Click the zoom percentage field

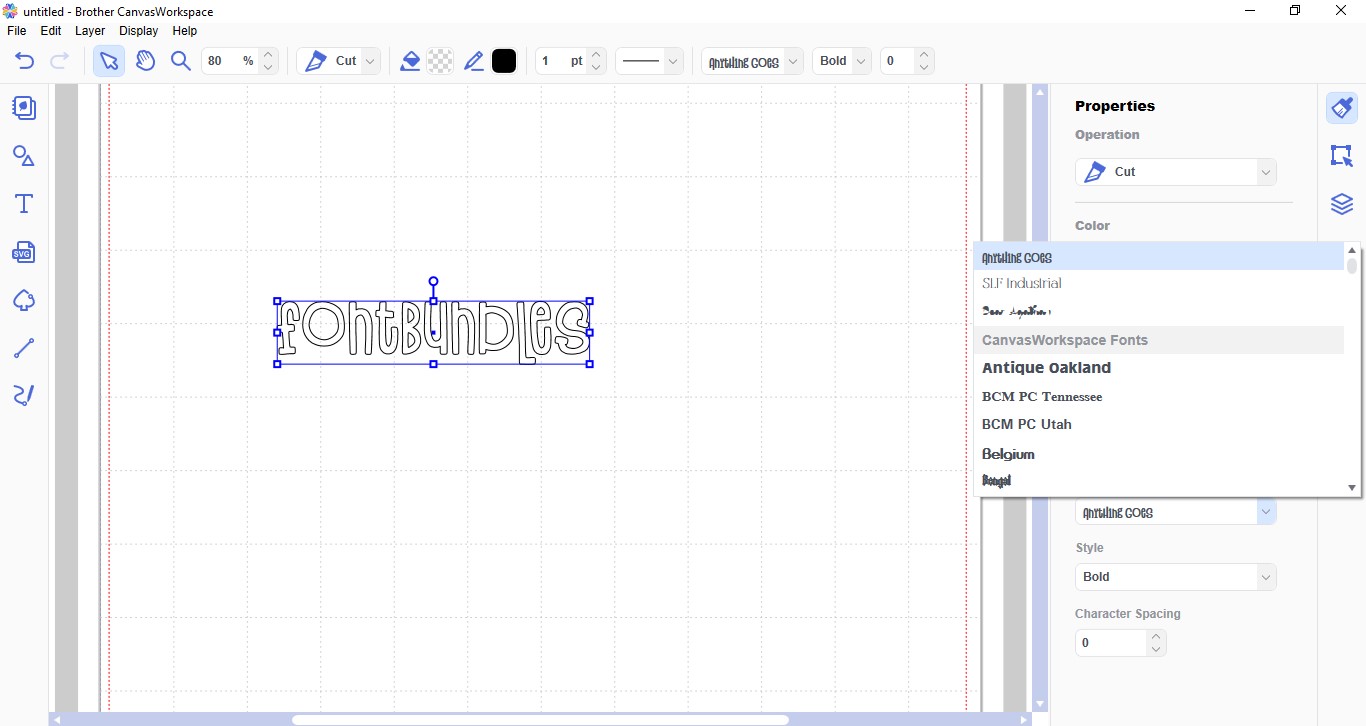pyautogui.click(x=230, y=61)
